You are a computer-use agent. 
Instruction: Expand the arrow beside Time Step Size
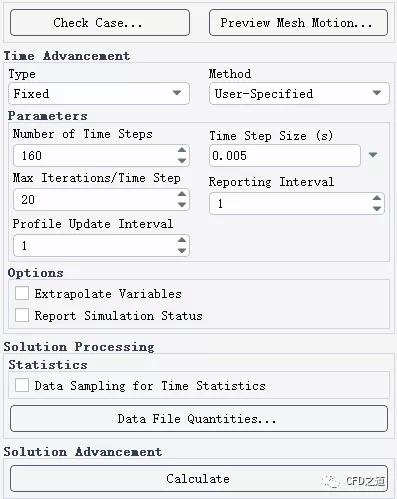373,155
